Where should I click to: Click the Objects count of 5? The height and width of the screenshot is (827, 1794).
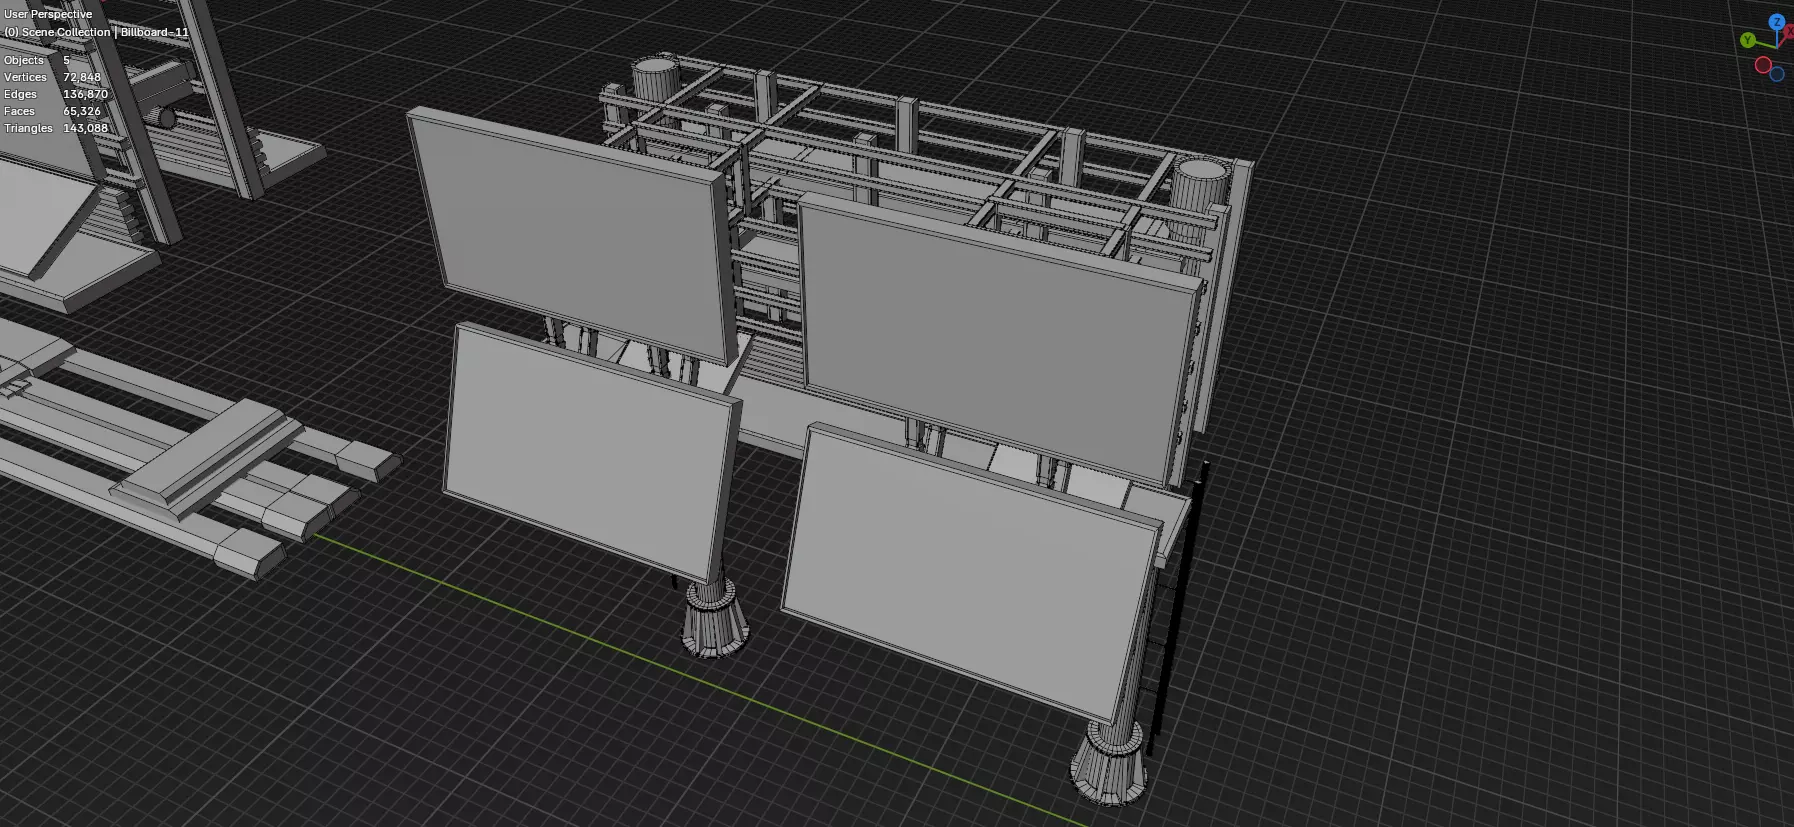[66, 60]
